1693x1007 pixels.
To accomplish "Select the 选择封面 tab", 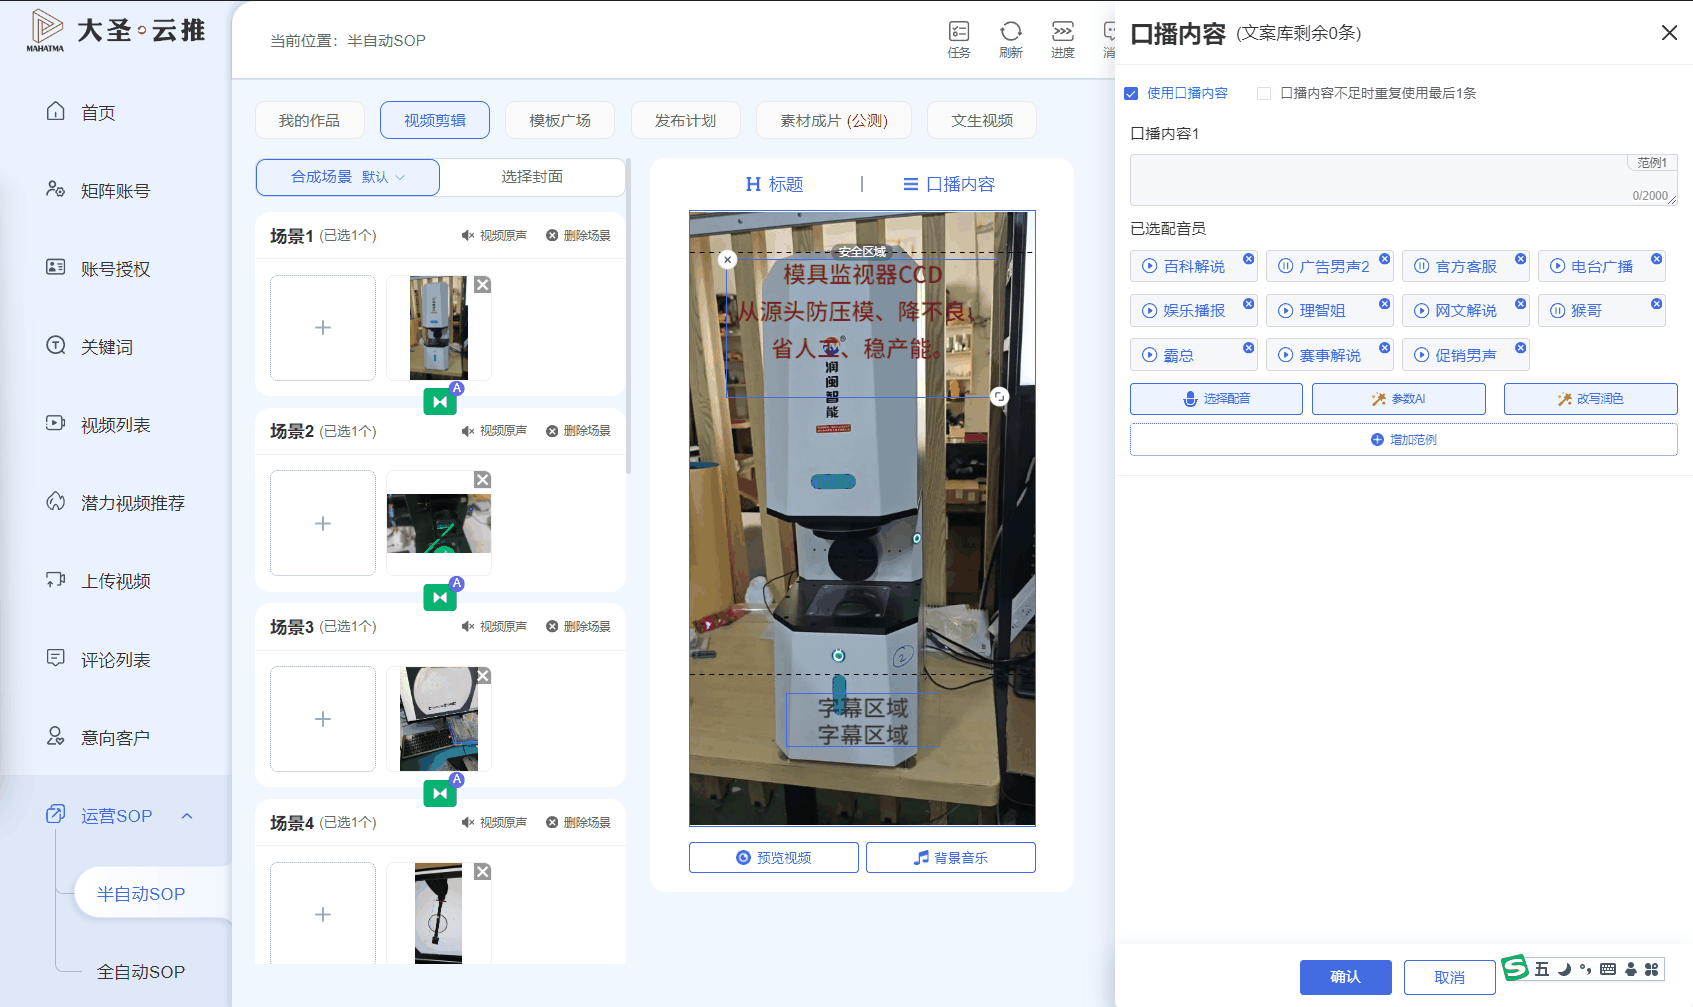I will (x=532, y=177).
